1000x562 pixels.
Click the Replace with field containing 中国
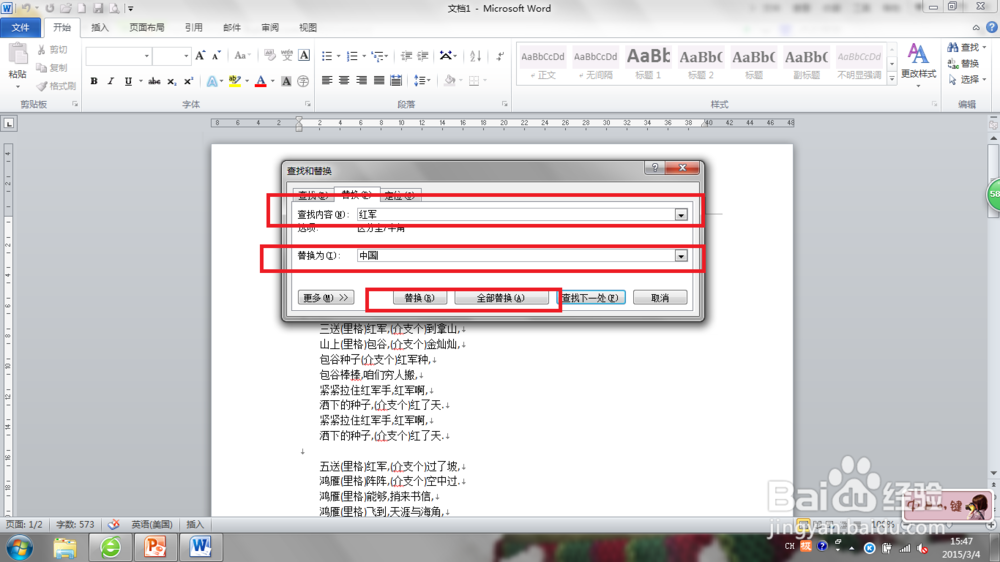515,256
